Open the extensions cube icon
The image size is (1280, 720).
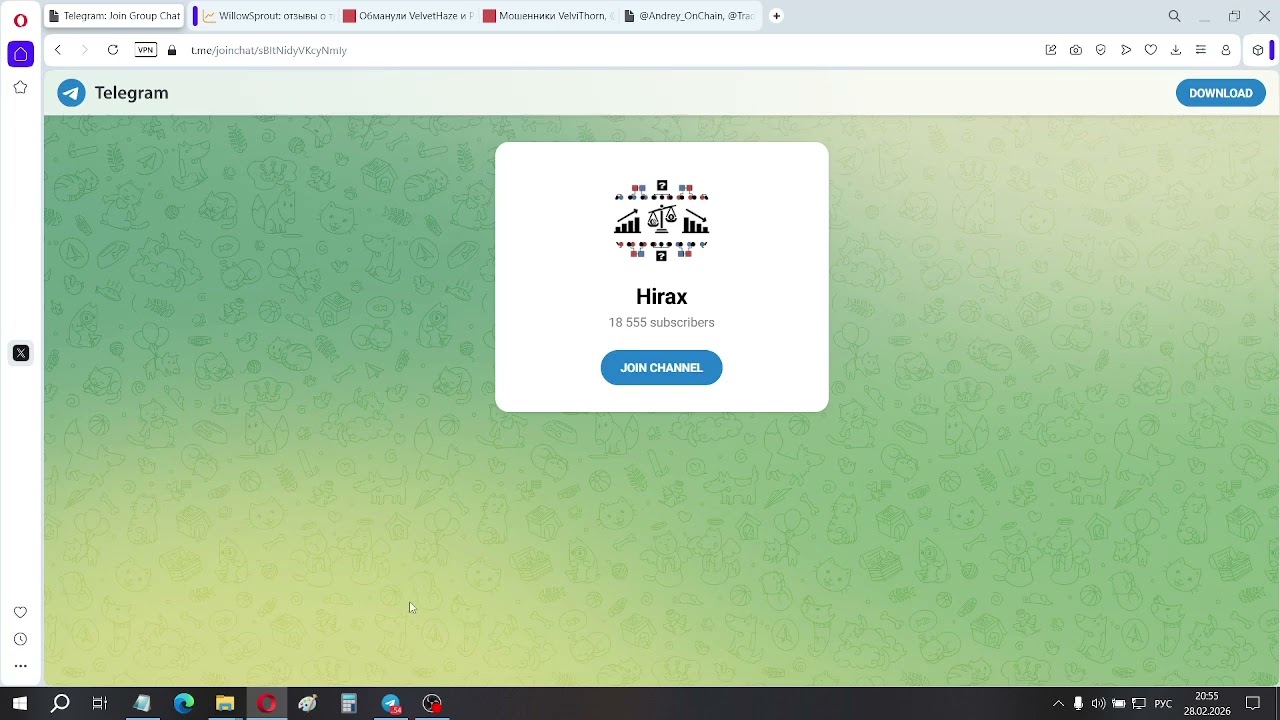pyautogui.click(x=1258, y=50)
